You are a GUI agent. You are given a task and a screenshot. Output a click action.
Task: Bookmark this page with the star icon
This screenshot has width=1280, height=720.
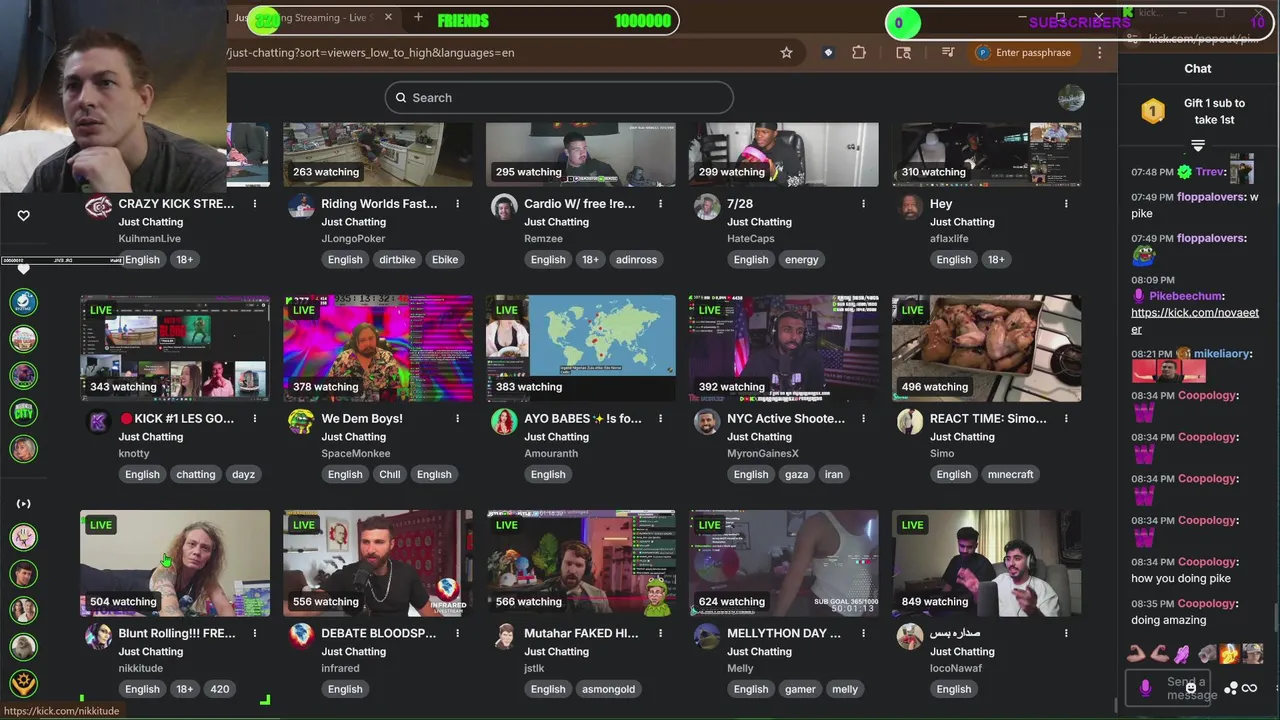click(786, 53)
